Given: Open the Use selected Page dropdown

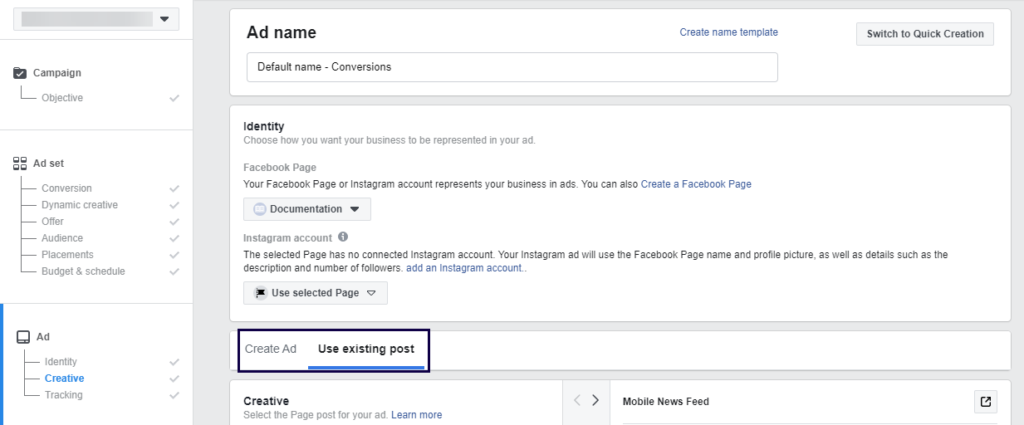Looking at the screenshot, I should point(315,293).
